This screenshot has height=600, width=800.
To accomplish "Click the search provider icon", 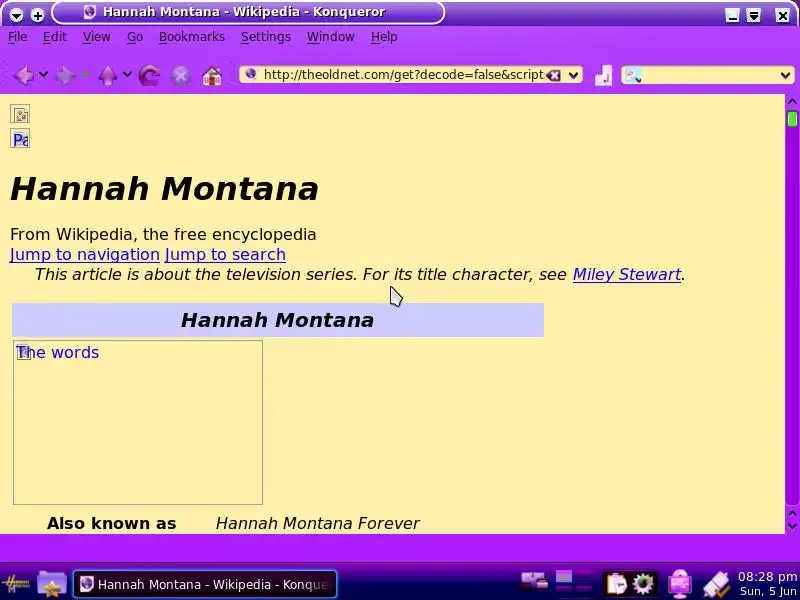I will [x=633, y=76].
